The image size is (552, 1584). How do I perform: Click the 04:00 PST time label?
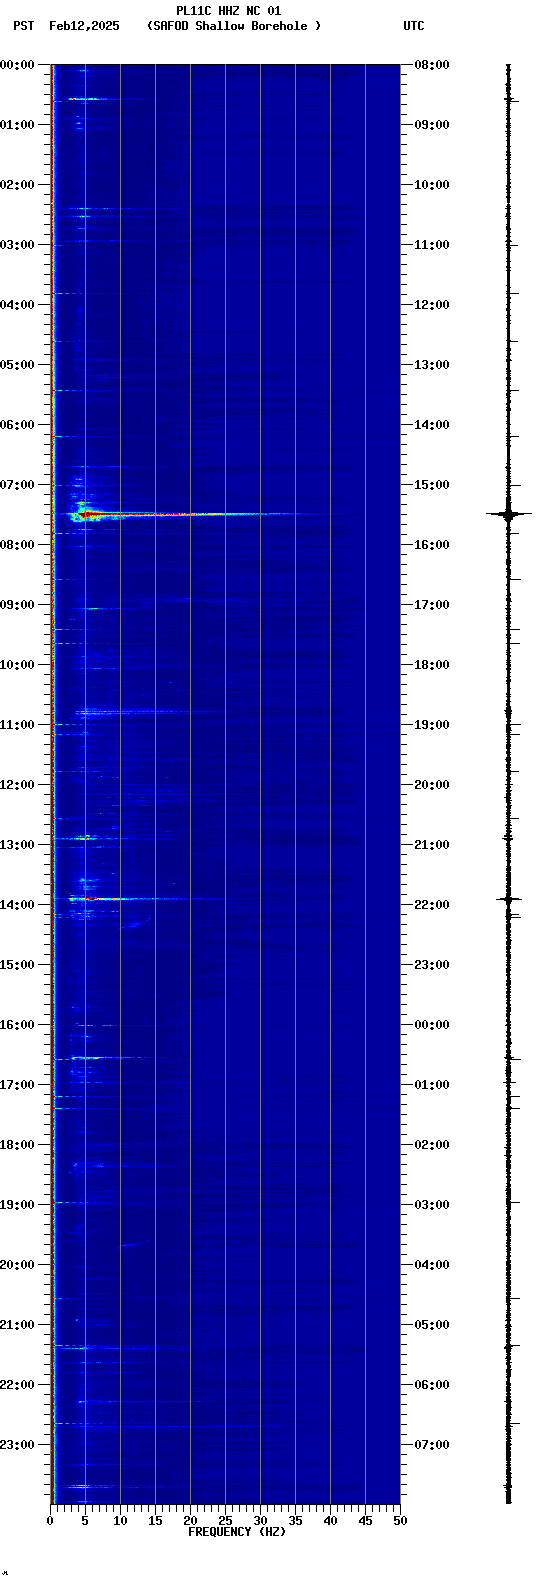pos(17,305)
